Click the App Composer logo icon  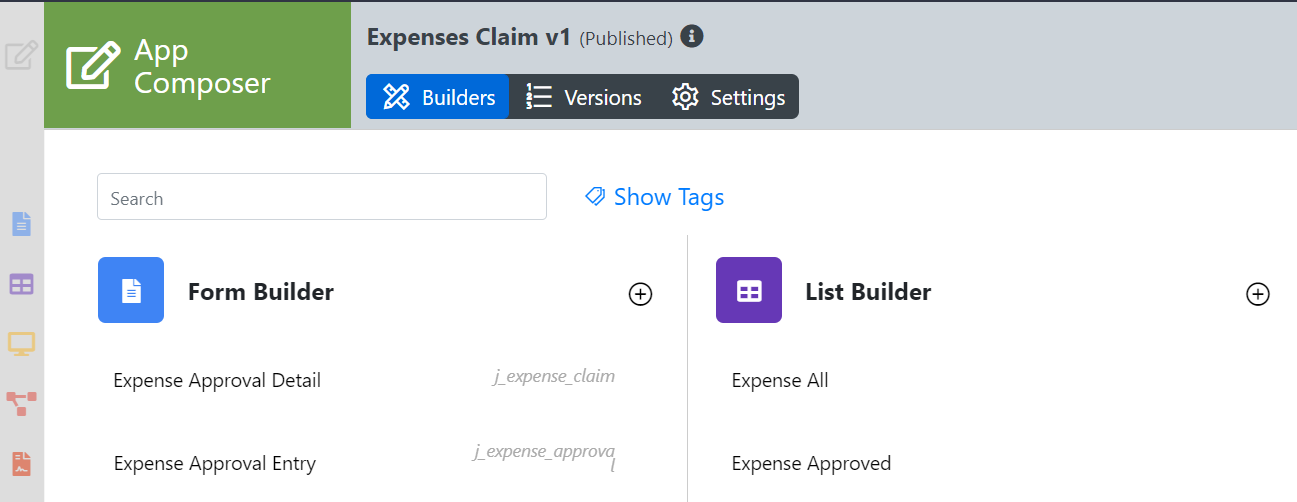[x=93, y=66]
